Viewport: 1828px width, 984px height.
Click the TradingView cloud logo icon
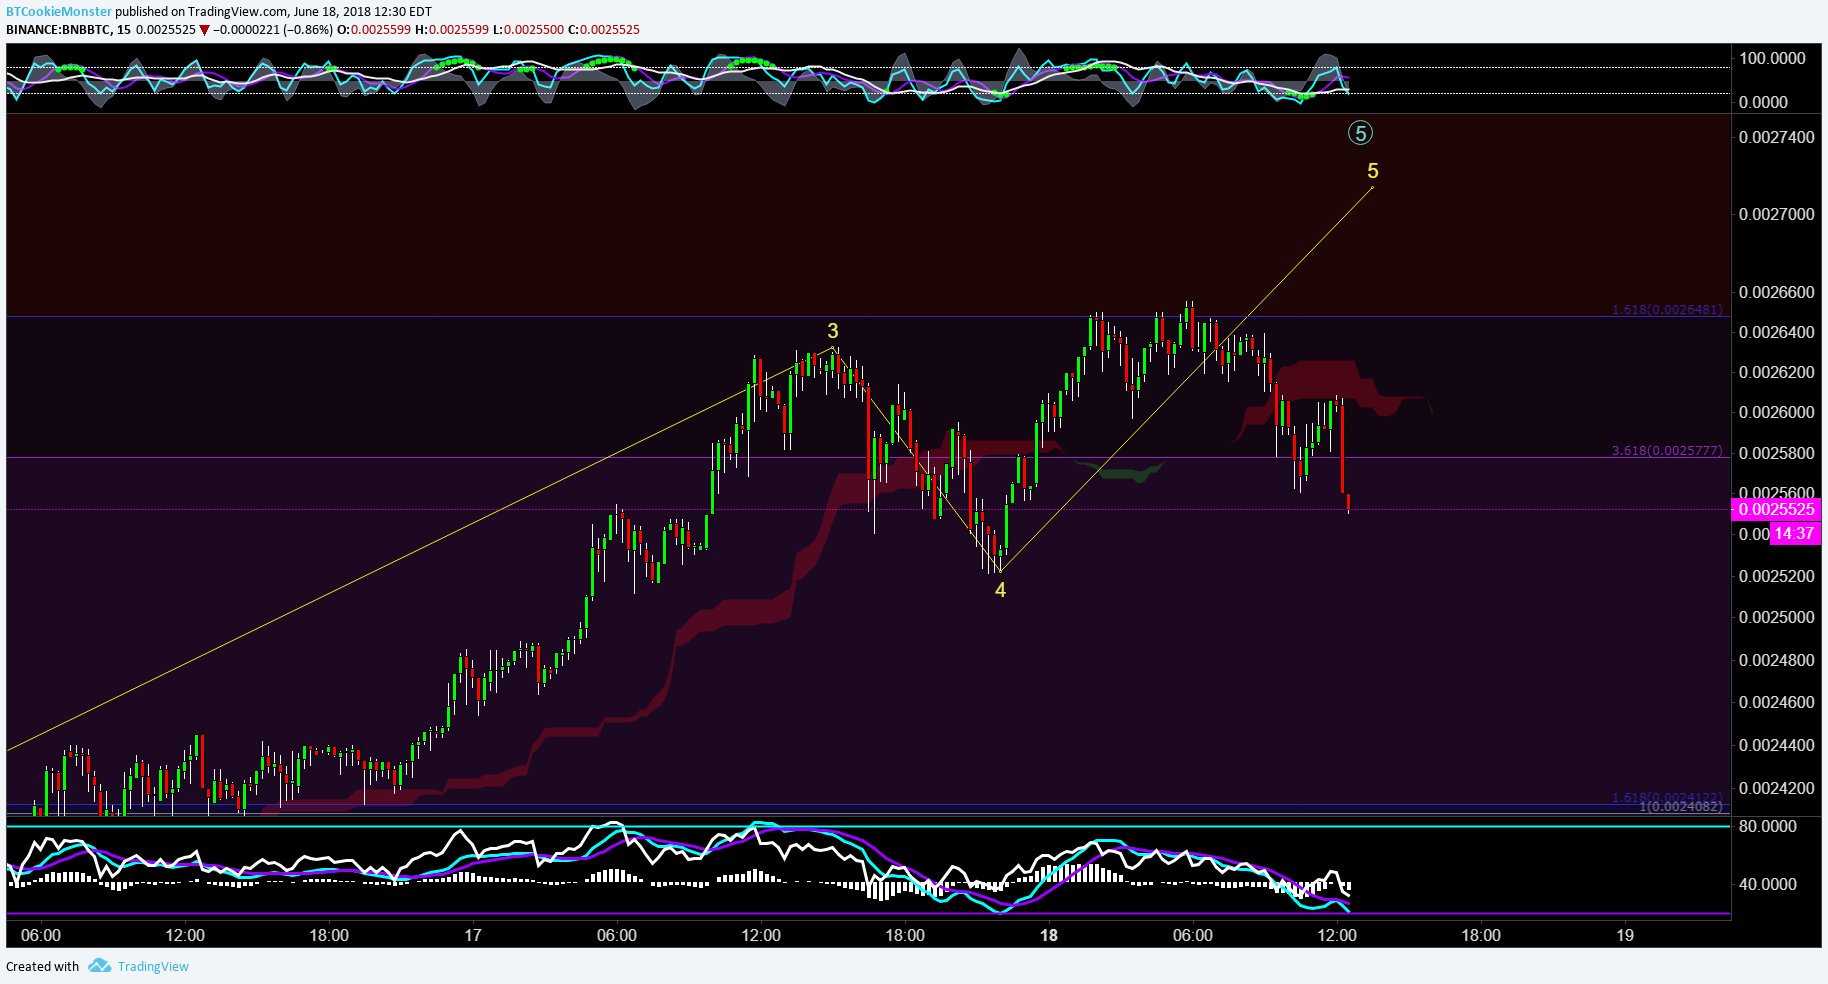(x=99, y=965)
